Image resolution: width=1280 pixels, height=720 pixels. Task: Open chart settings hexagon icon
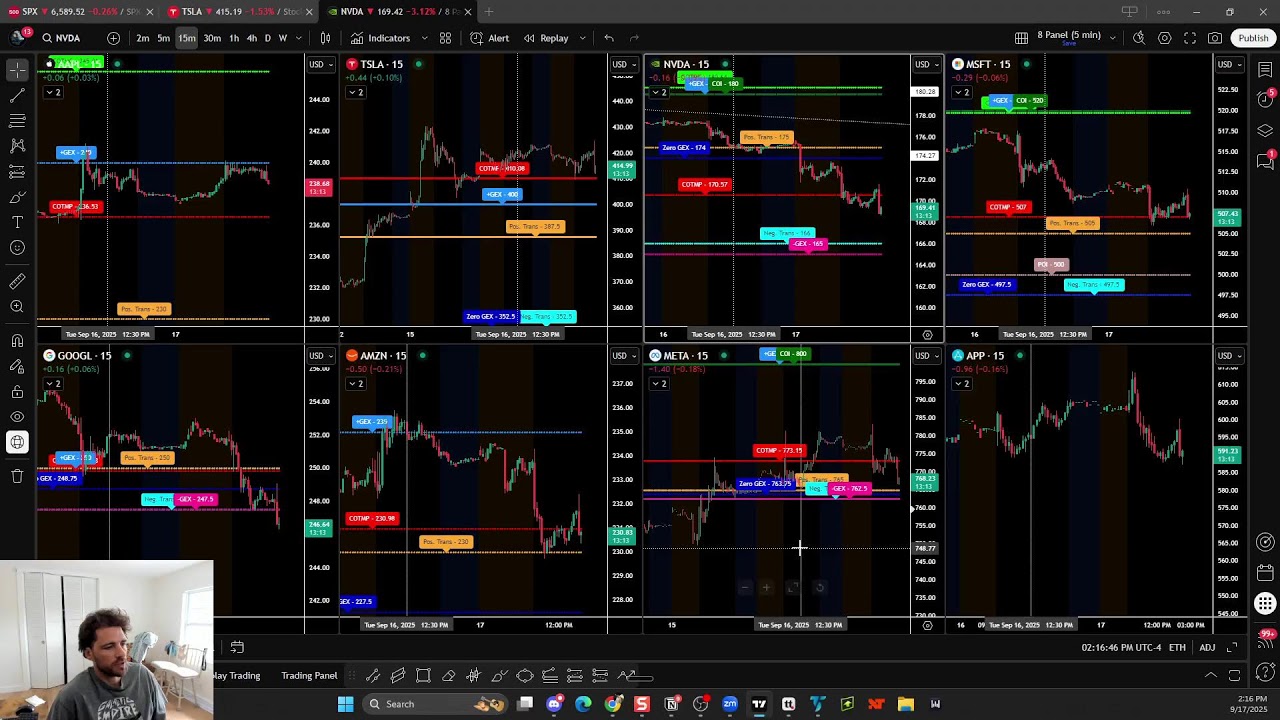(1165, 38)
